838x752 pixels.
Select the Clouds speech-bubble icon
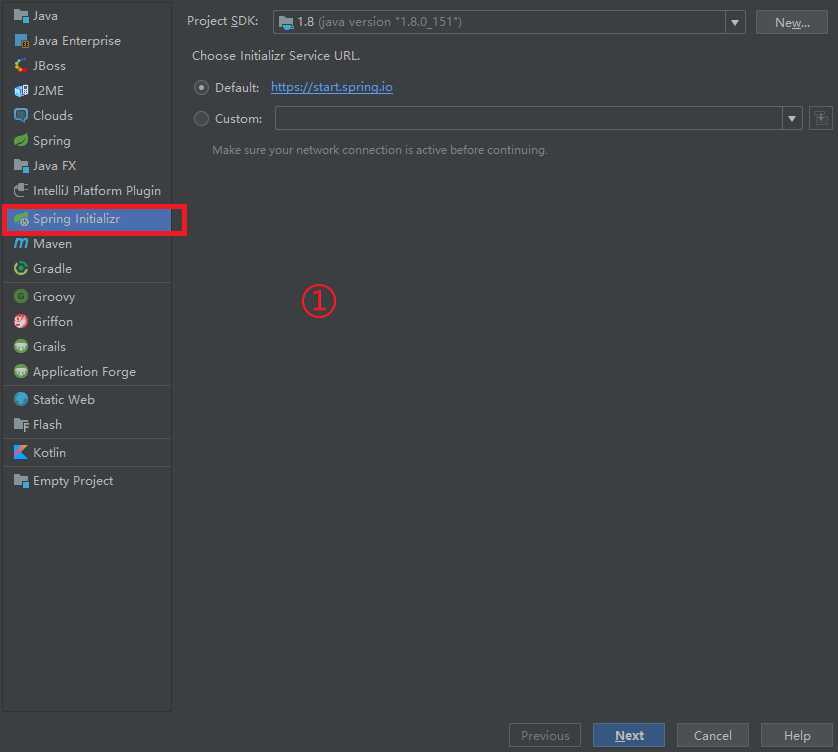click(x=21, y=115)
